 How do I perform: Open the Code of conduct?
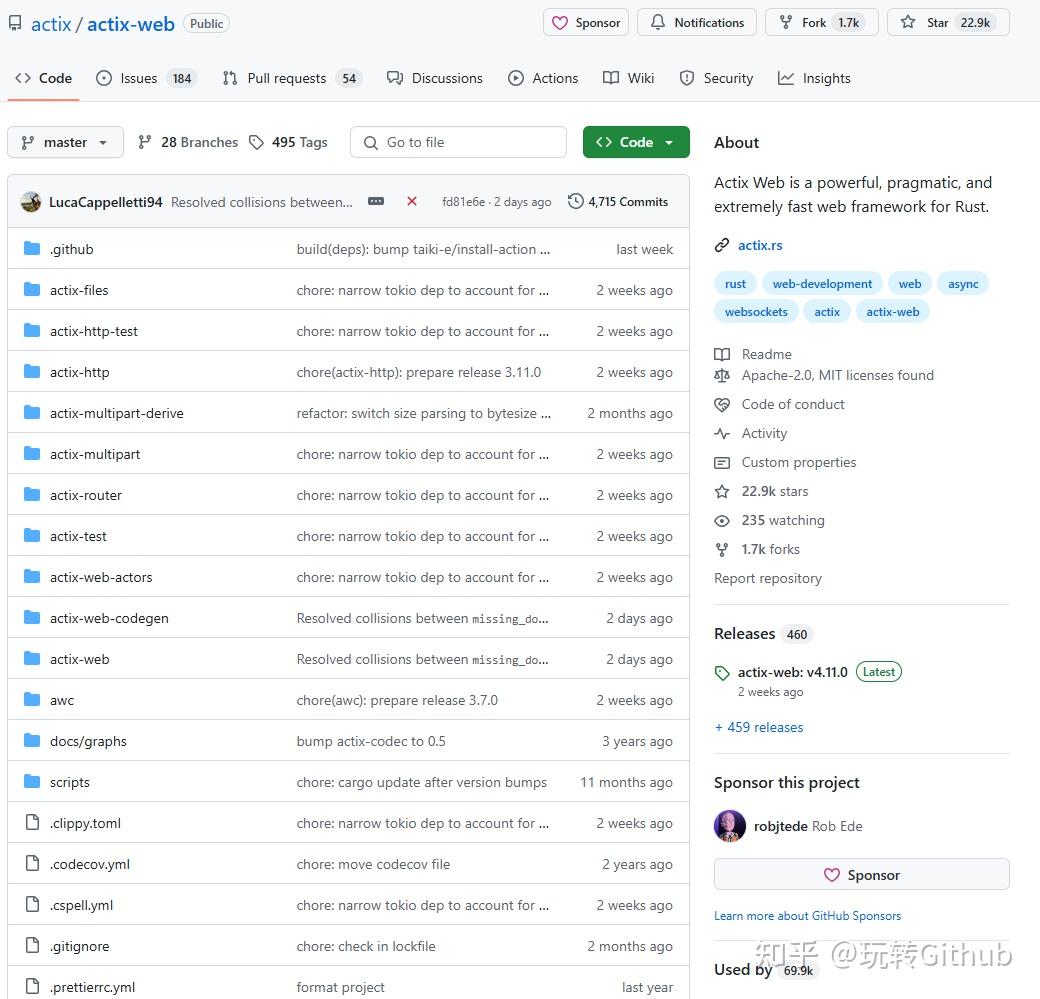(793, 404)
